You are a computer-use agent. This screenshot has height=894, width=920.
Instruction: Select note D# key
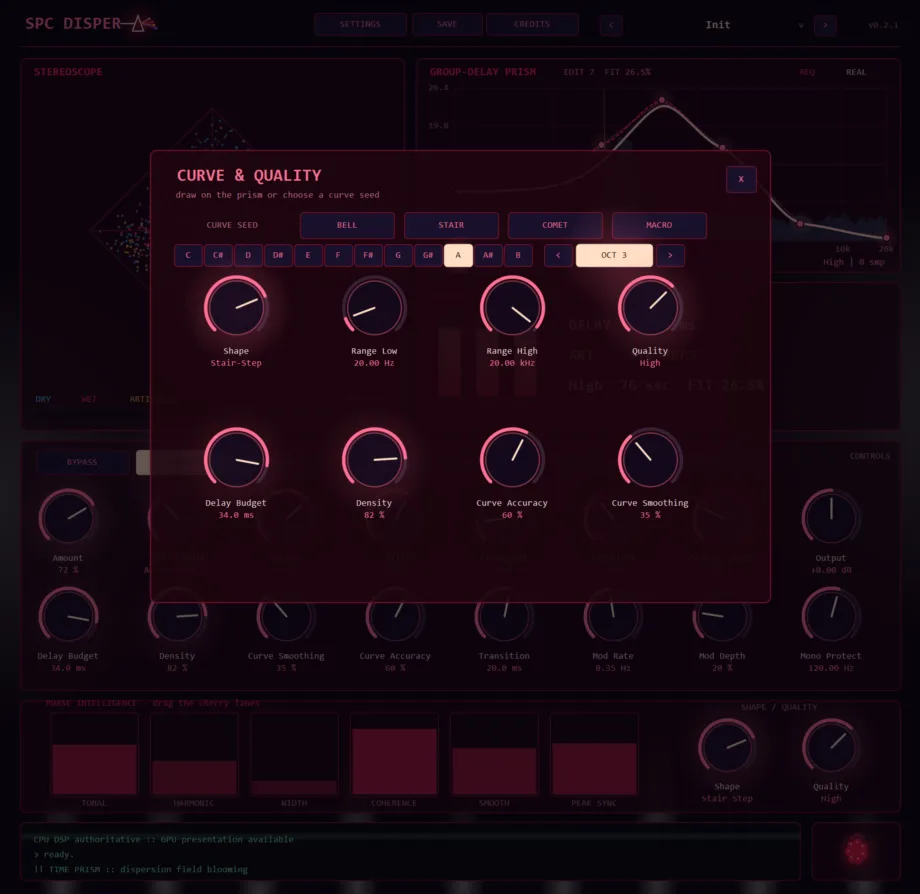coord(278,255)
